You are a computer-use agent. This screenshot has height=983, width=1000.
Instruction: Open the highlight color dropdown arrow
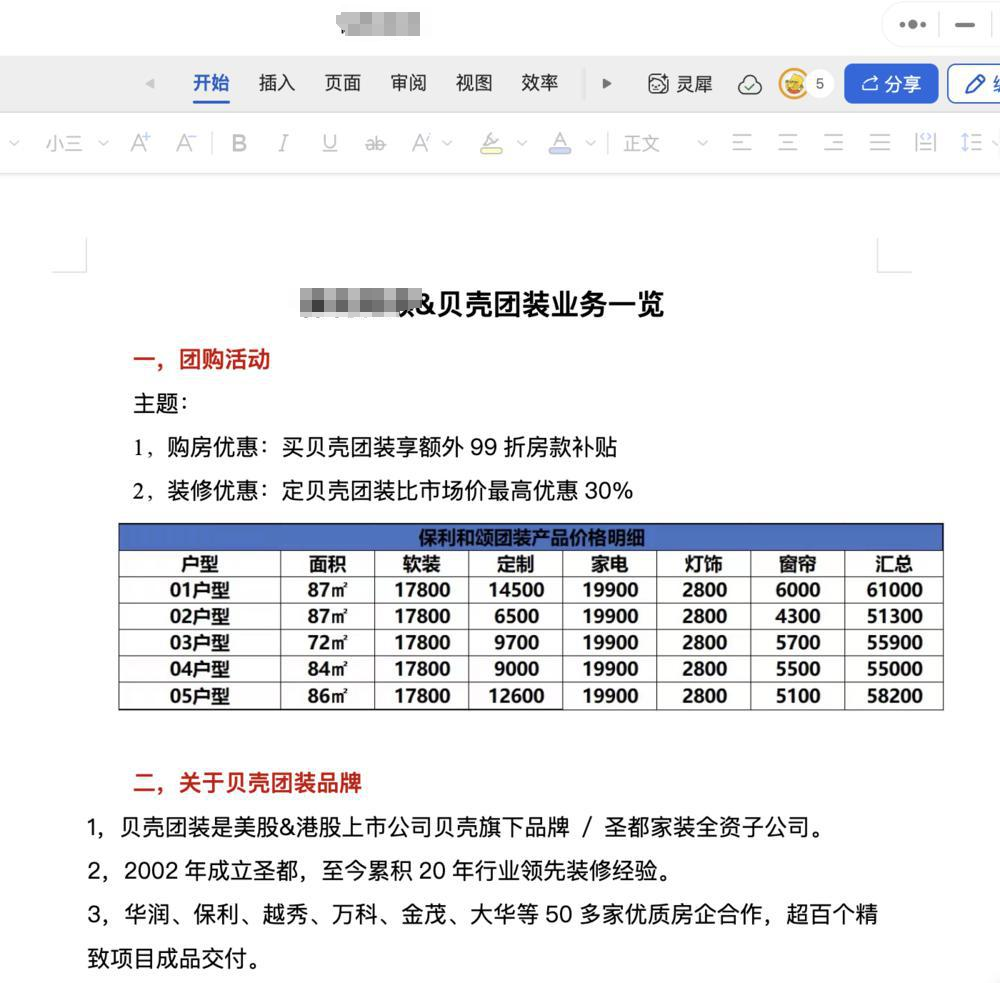[x=522, y=144]
